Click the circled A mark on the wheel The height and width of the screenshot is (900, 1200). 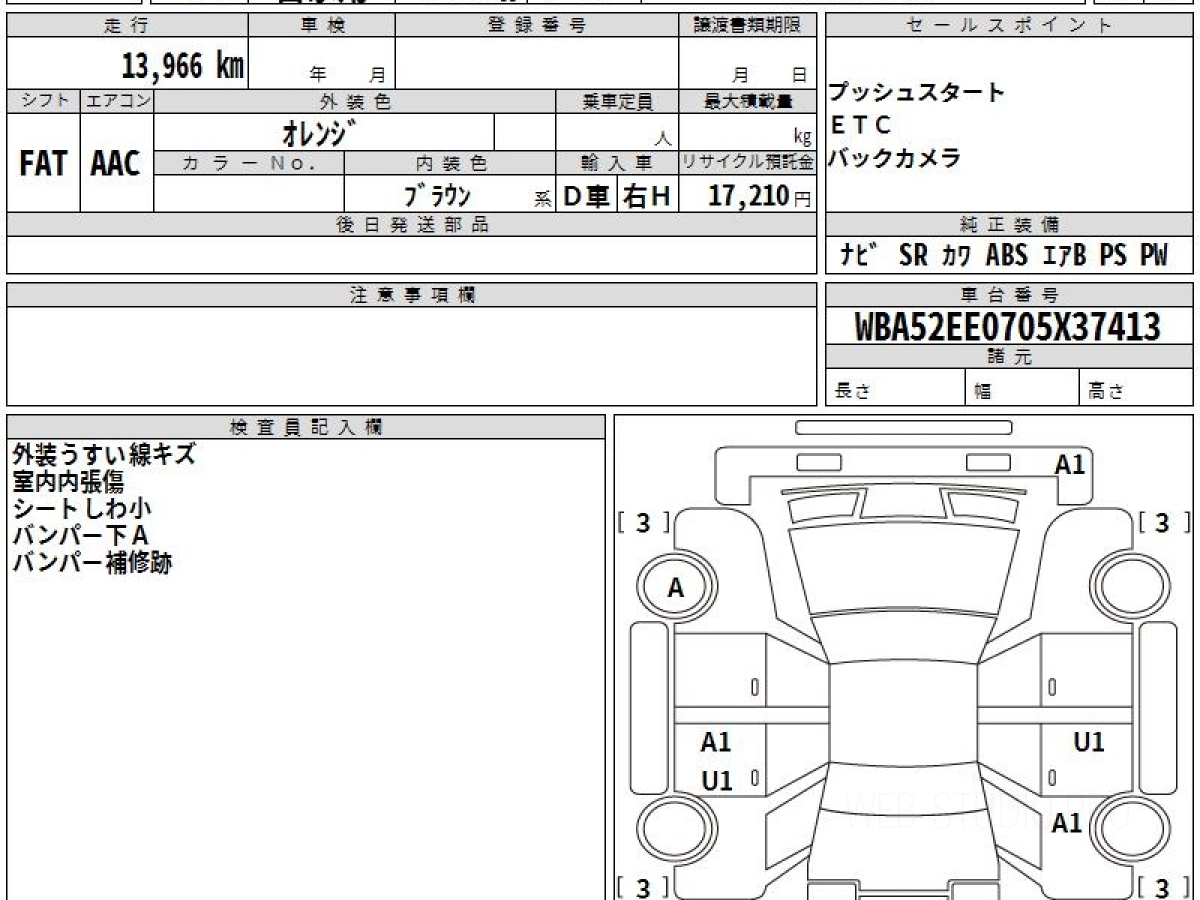point(676,588)
